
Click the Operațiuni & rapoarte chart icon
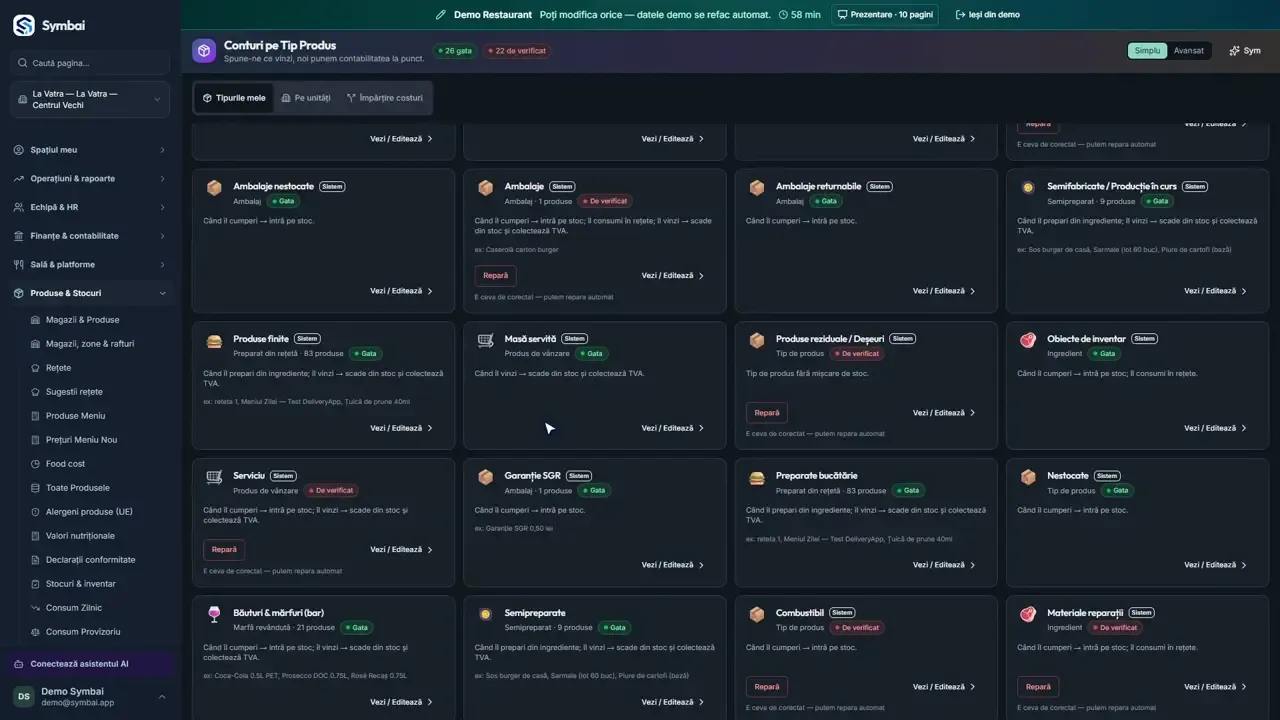[20, 179]
